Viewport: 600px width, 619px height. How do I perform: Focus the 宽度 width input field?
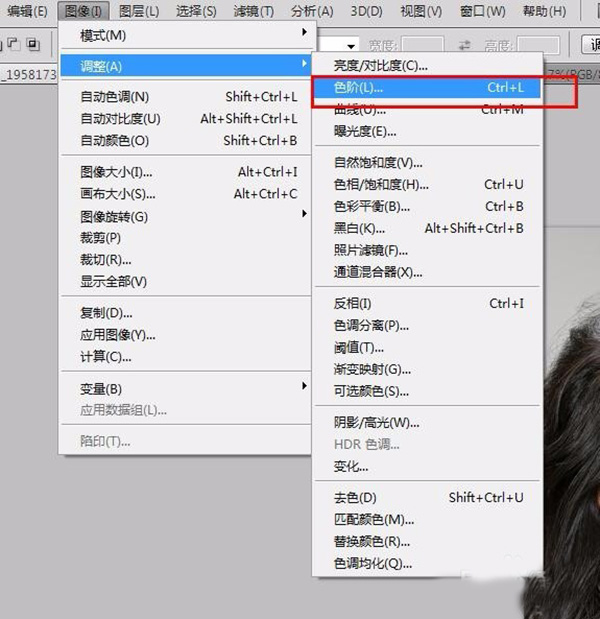422,45
